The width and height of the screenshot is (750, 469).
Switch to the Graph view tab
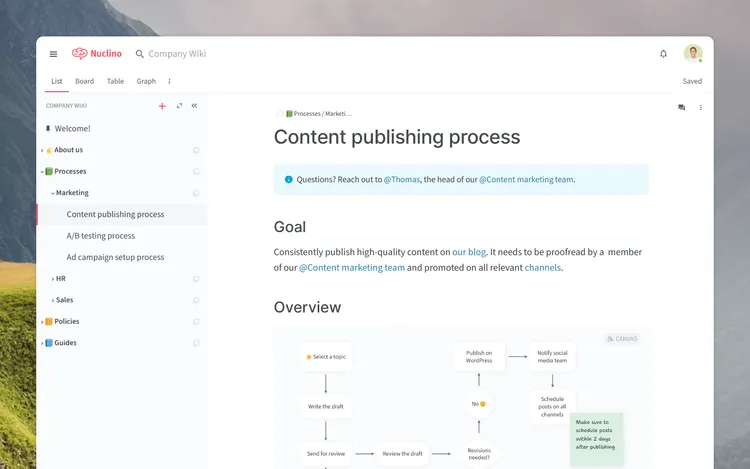[146, 81]
